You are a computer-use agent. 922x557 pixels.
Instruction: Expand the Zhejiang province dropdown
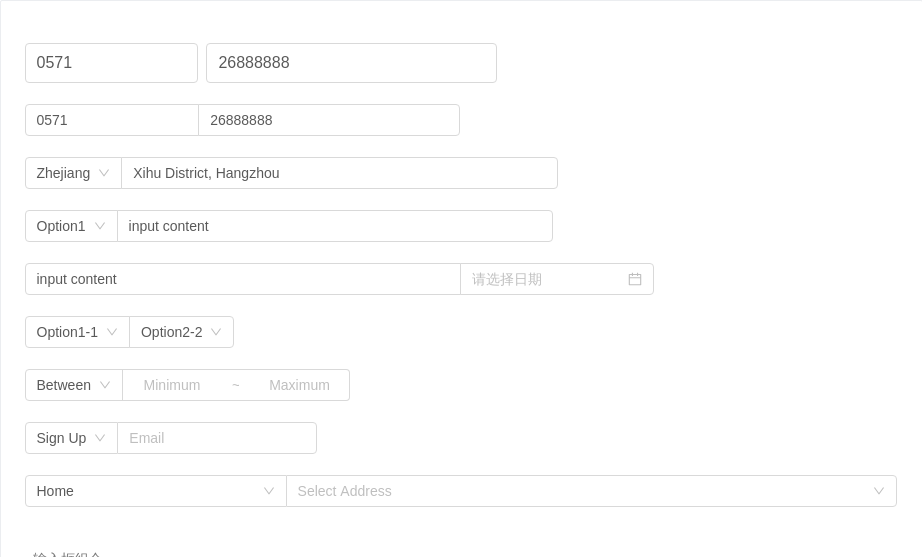[x=74, y=173]
